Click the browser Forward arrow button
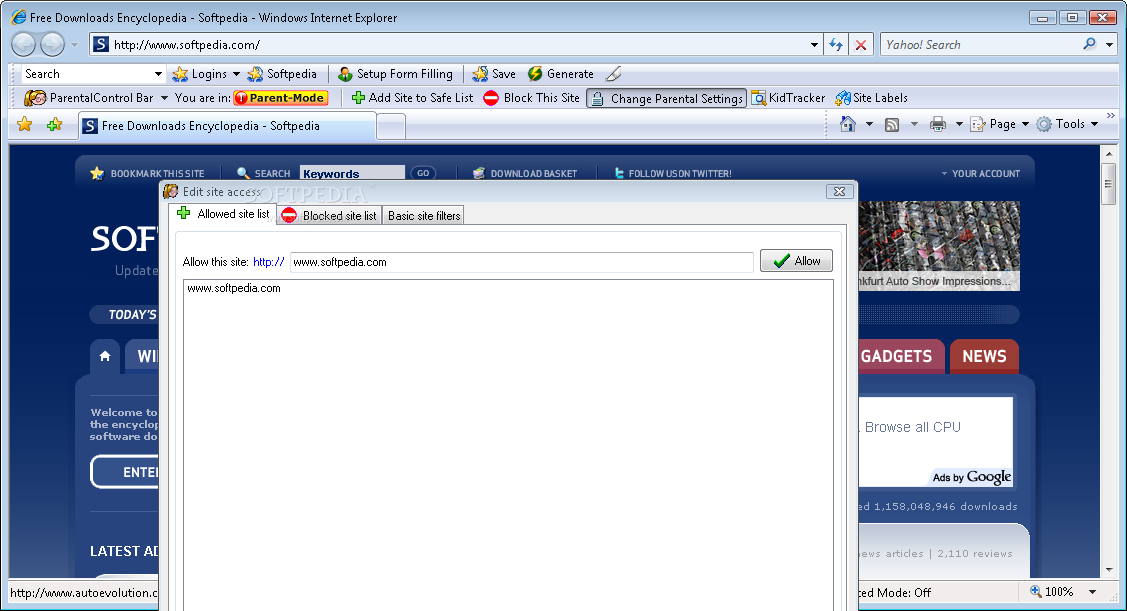Screen dimensions: 1127x611 coord(52,45)
